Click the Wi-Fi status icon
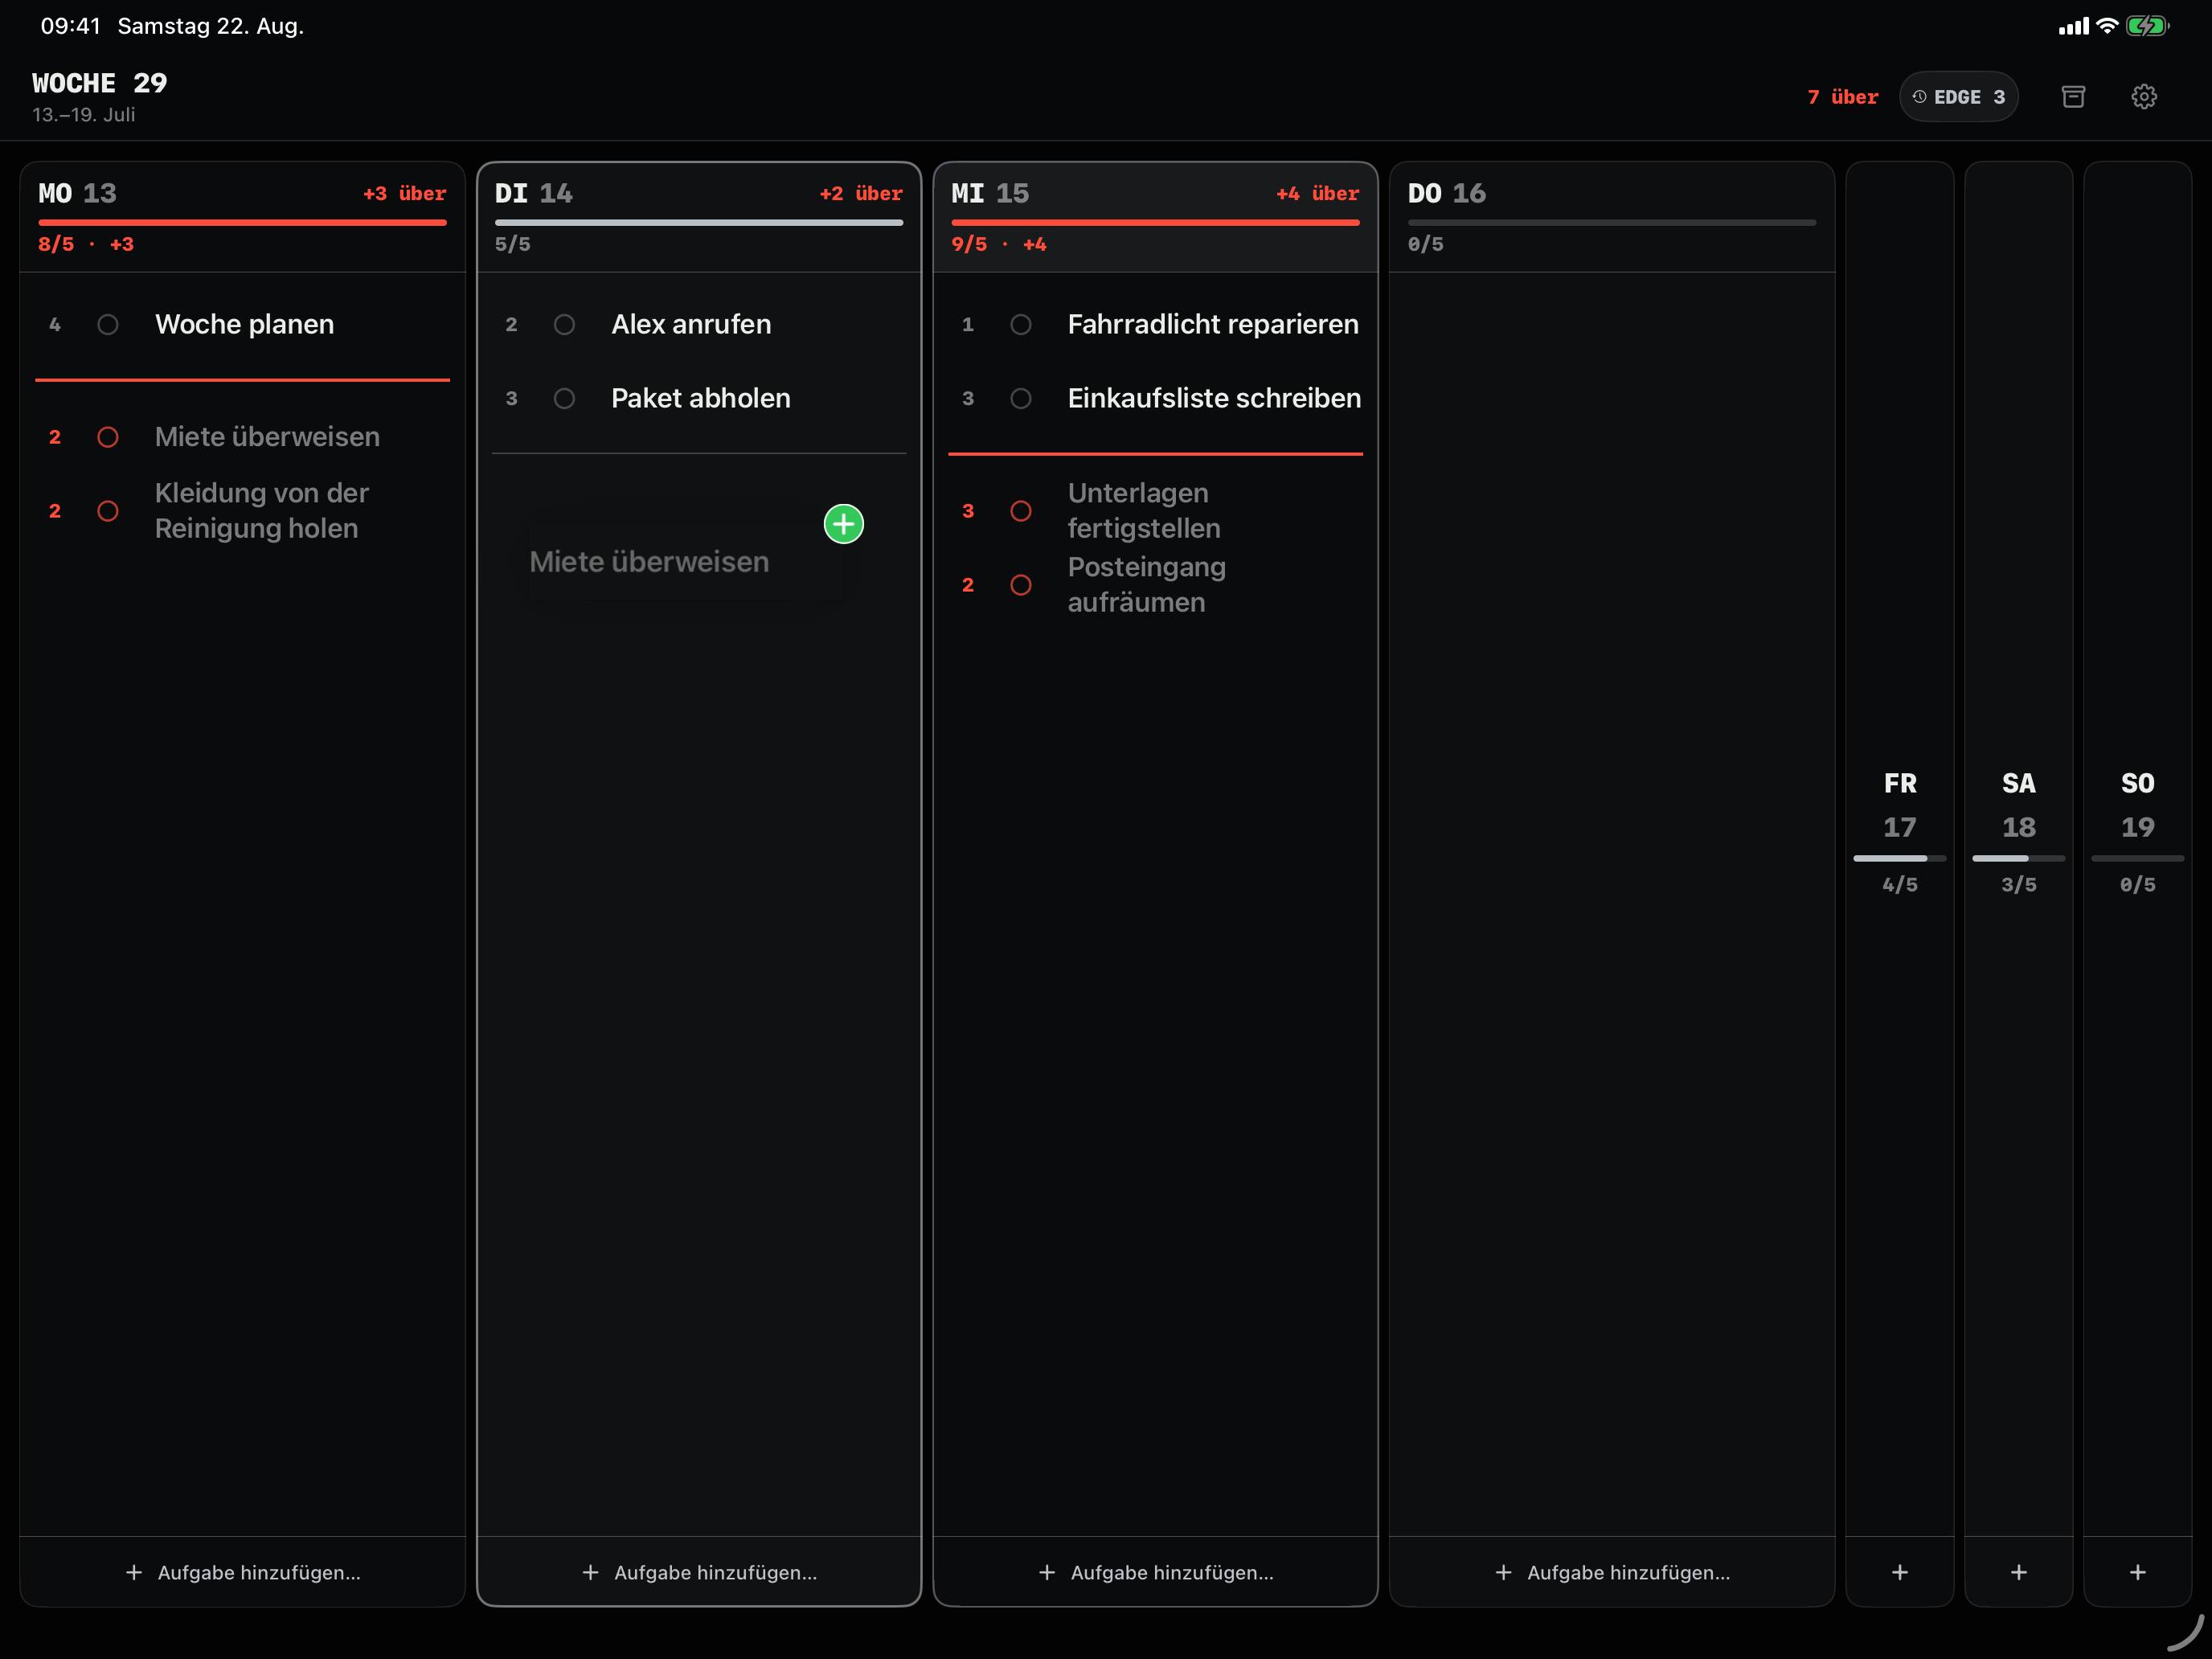The height and width of the screenshot is (1659, 2212). (2107, 26)
